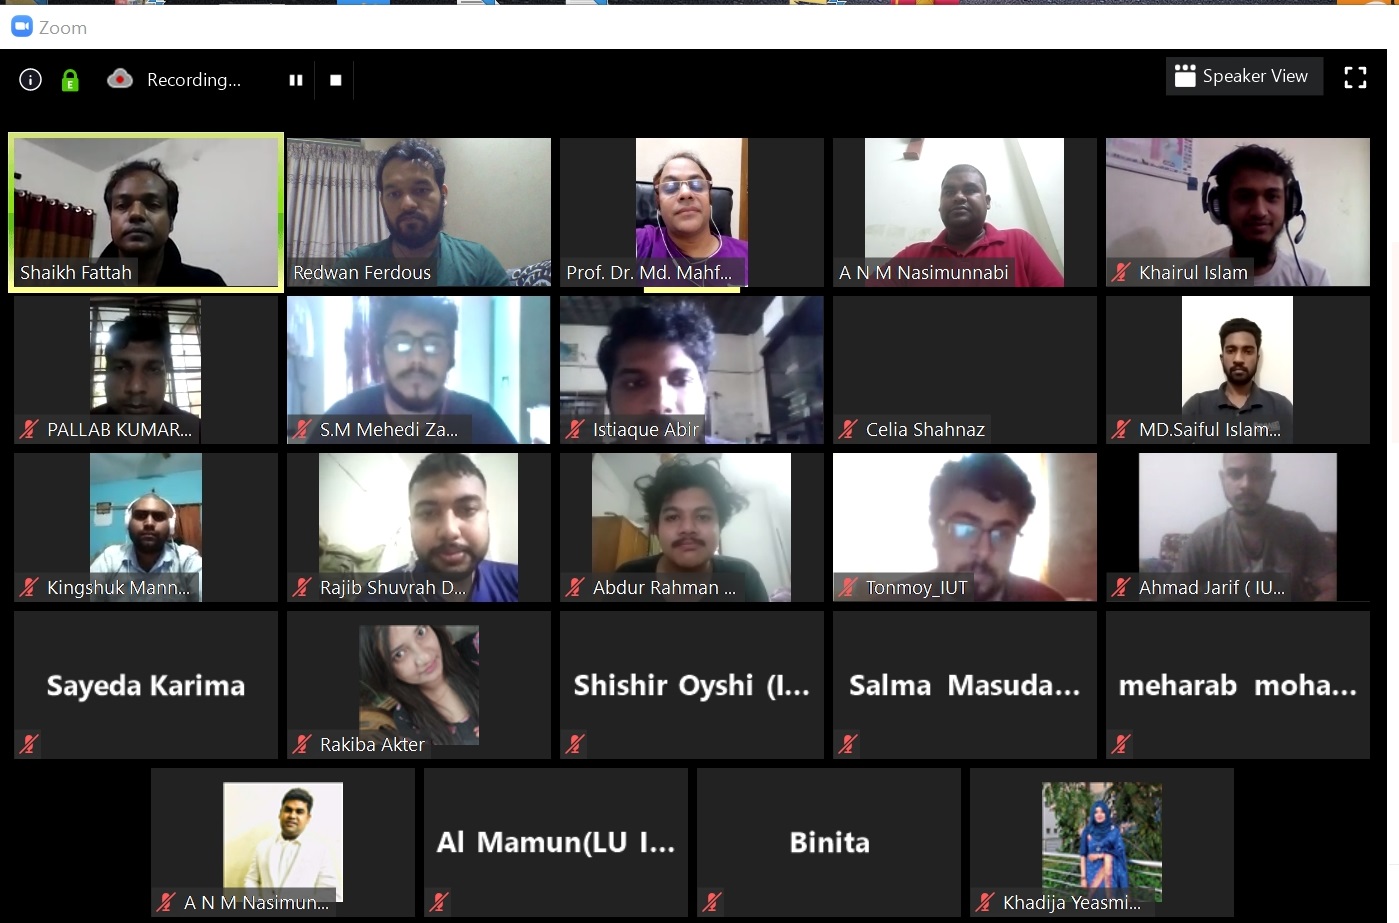The image size is (1399, 923).
Task: Switch to Speaker View
Action: tap(1244, 76)
